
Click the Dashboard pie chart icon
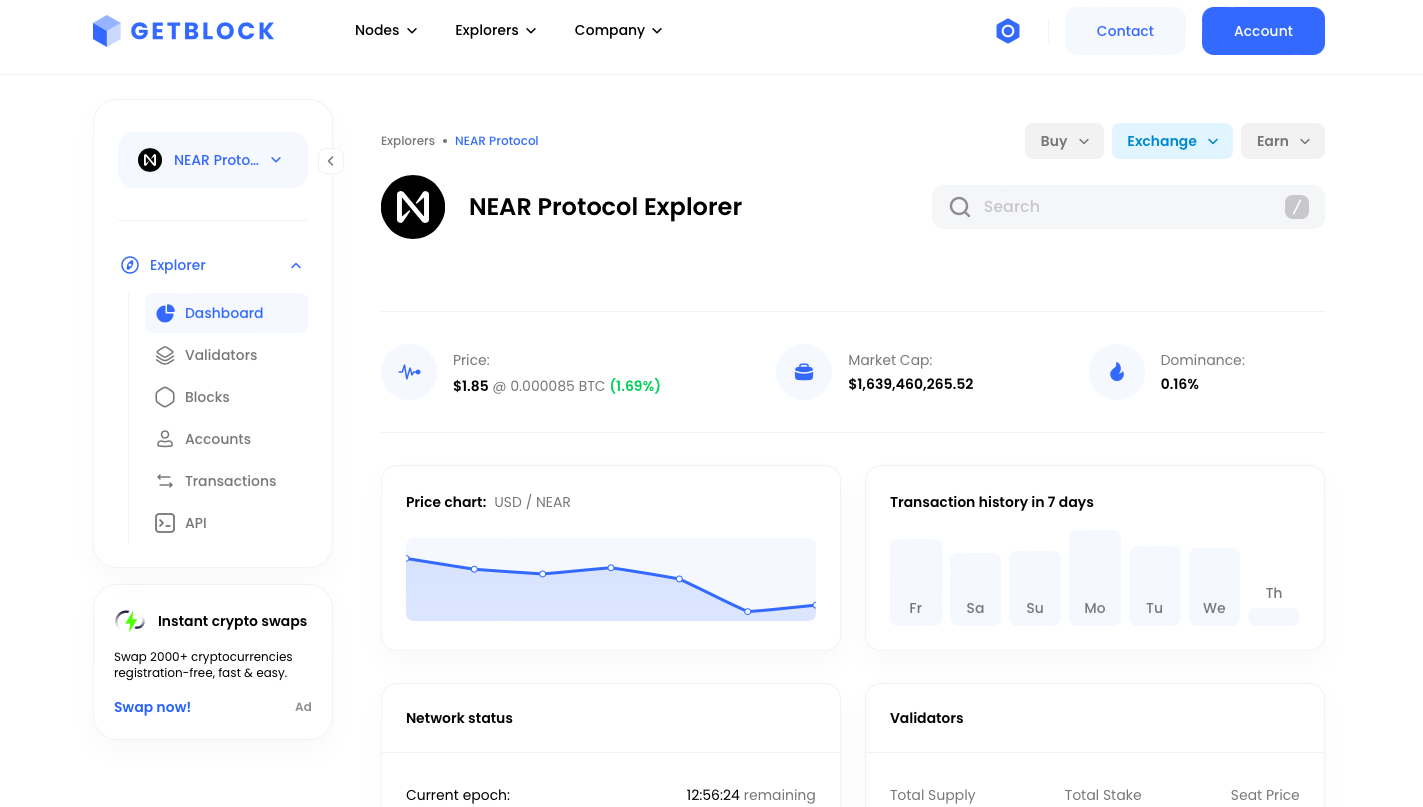click(166, 313)
